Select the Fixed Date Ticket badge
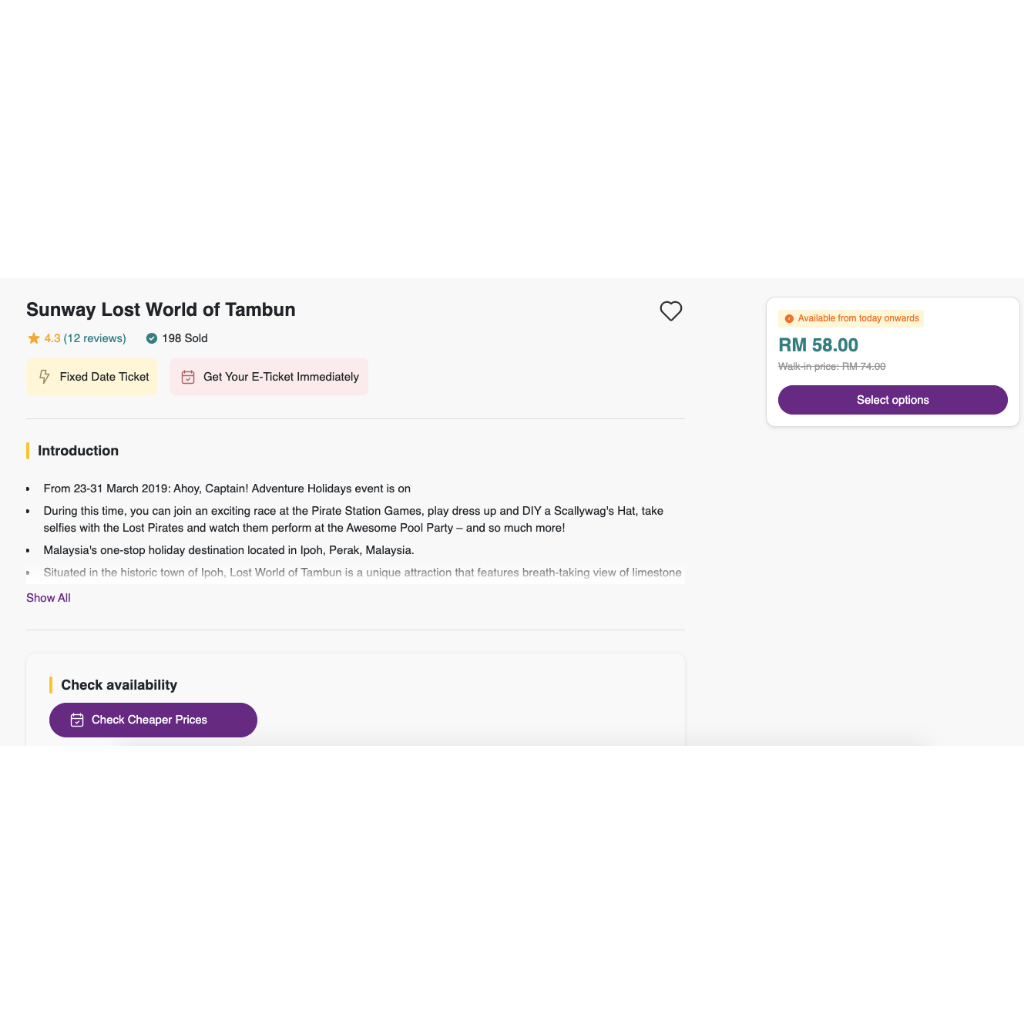1024x1024 pixels. 92,376
